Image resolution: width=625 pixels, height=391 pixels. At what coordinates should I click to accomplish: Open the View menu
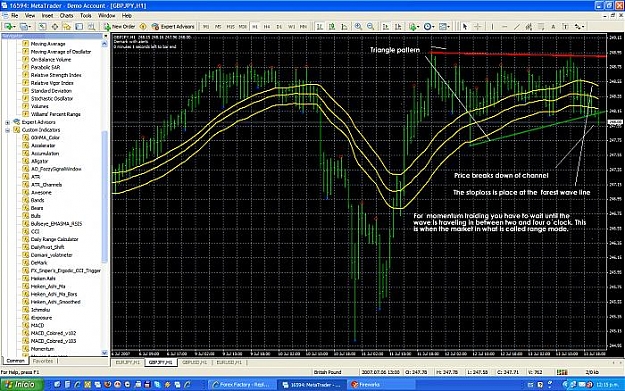(30, 16)
